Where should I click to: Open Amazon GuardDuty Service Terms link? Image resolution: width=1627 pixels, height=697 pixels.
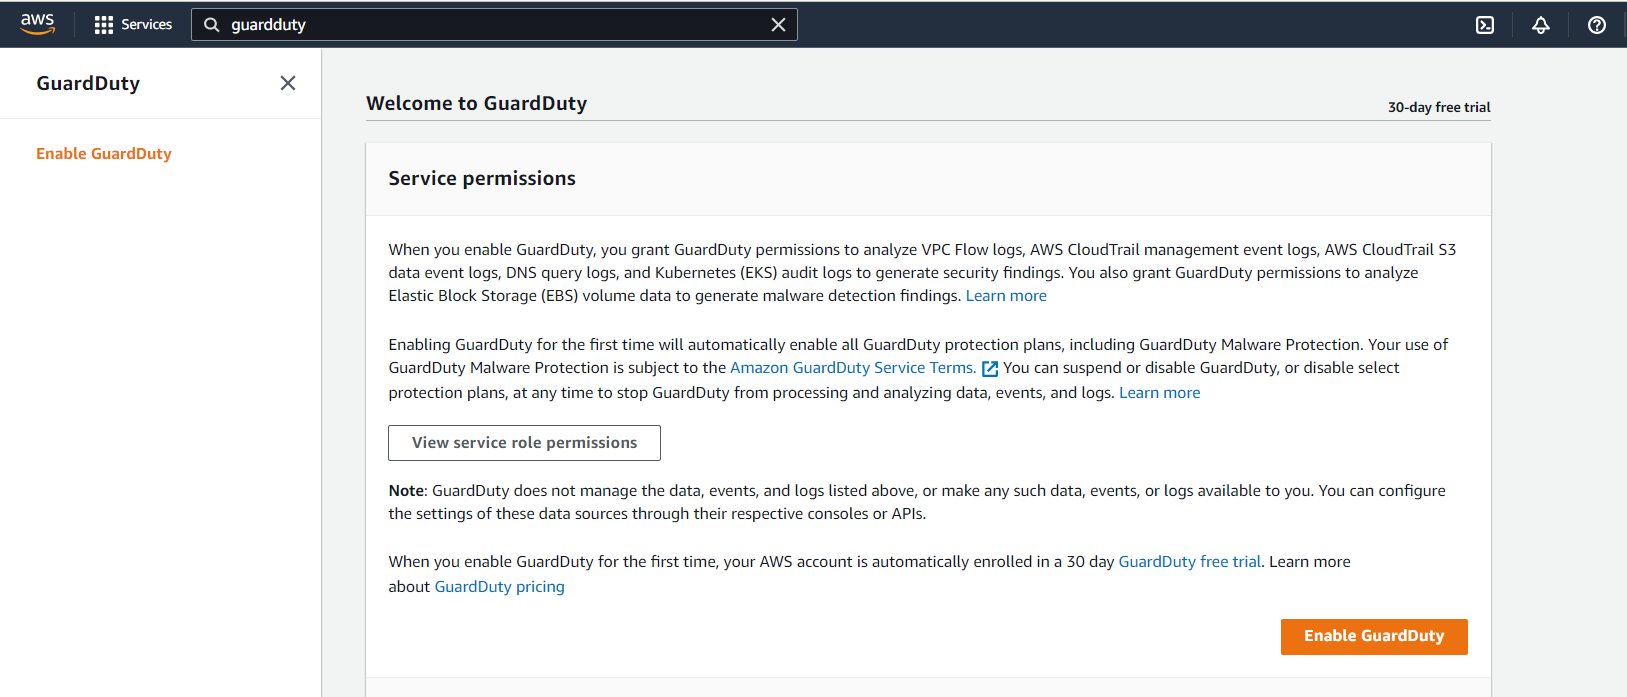pyautogui.click(x=852, y=368)
